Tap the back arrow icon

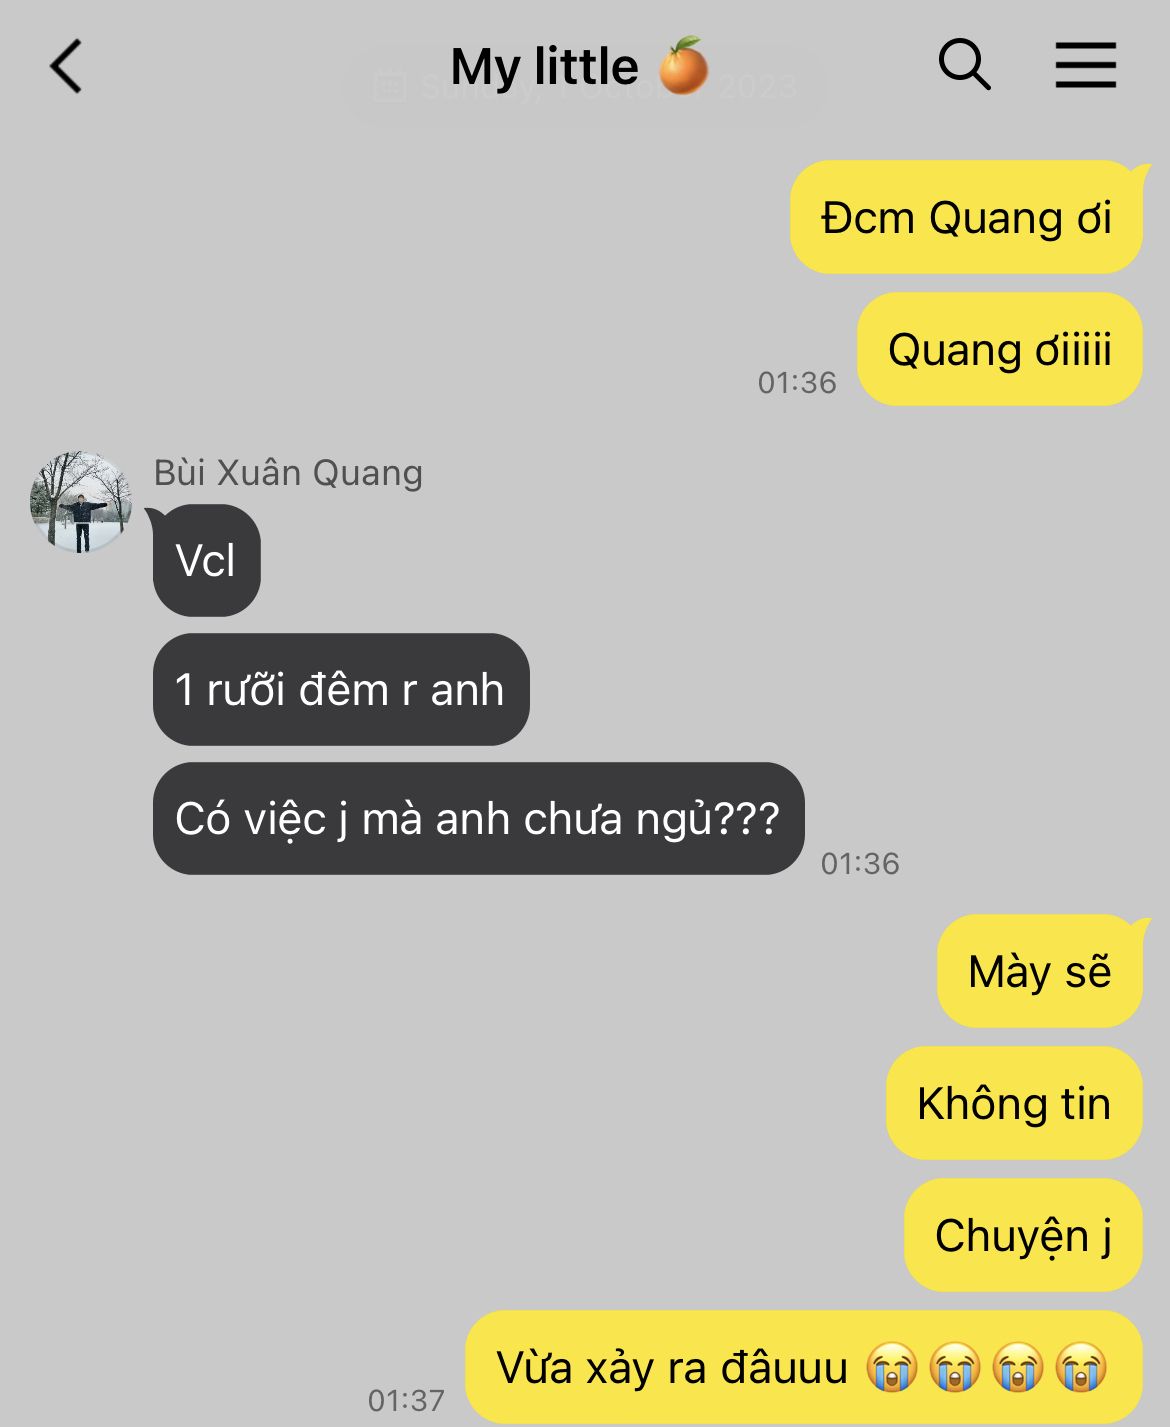pos(66,66)
